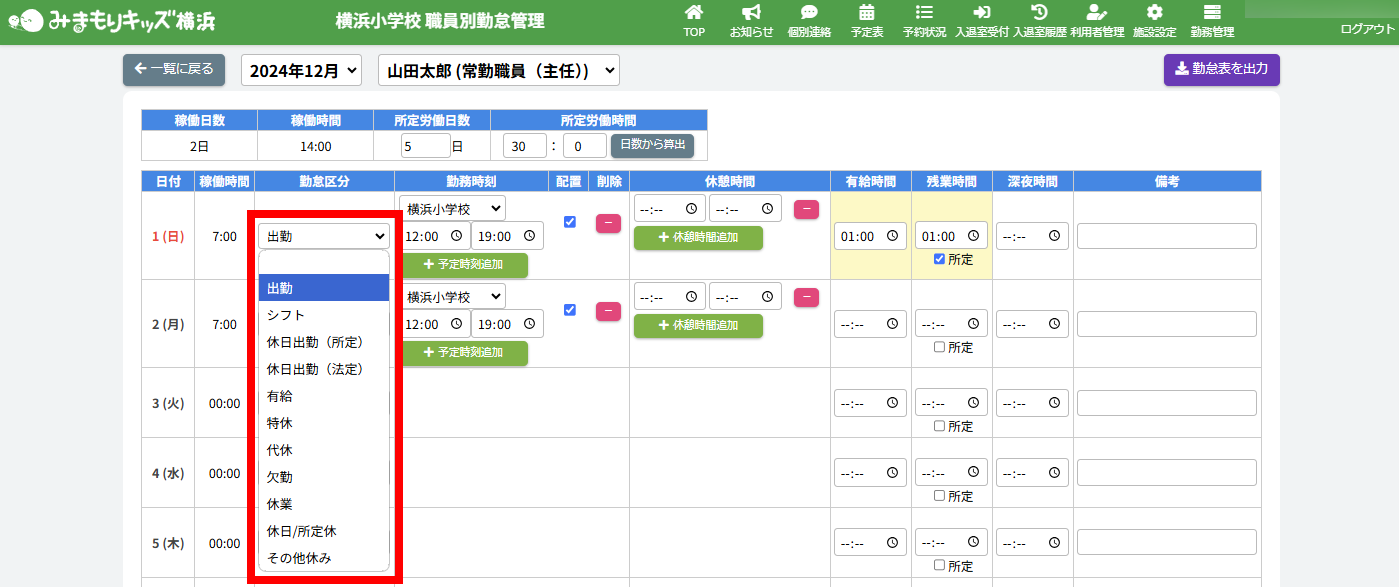The width and height of the screenshot is (1399, 587).
Task: Click the 勤怠表を出力 button
Action: tap(1221, 70)
